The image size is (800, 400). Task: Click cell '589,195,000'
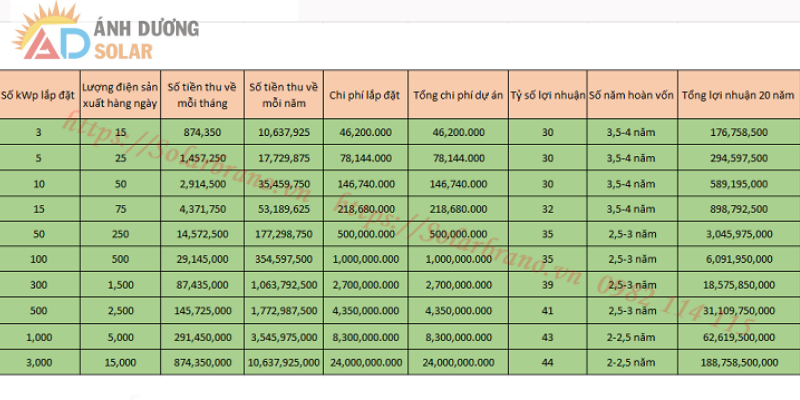point(739,184)
